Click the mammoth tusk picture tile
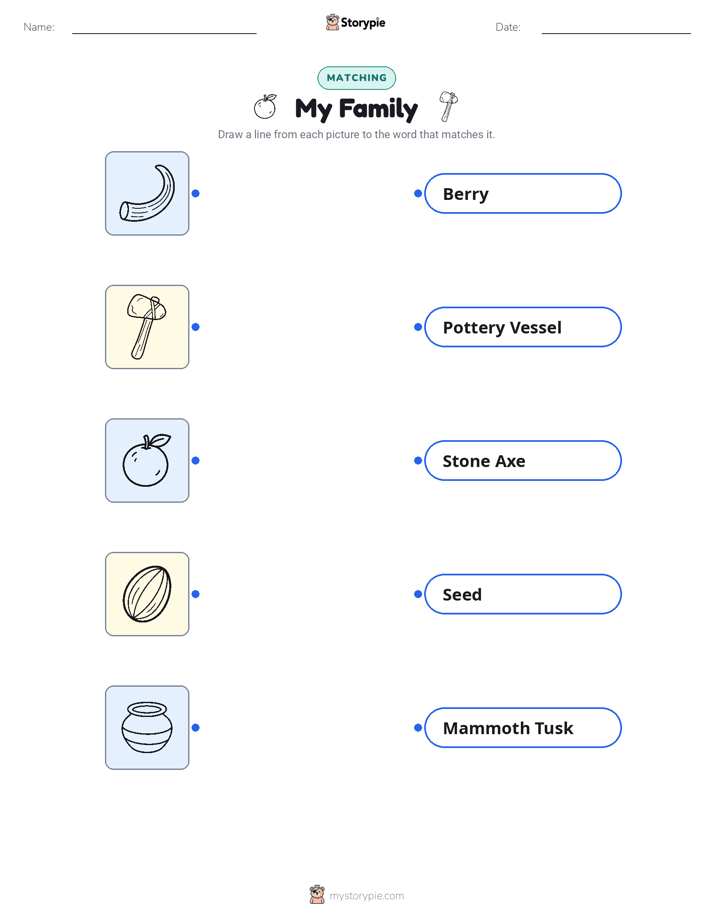Screen dimensions: 714x924 pyautogui.click(x=147, y=193)
